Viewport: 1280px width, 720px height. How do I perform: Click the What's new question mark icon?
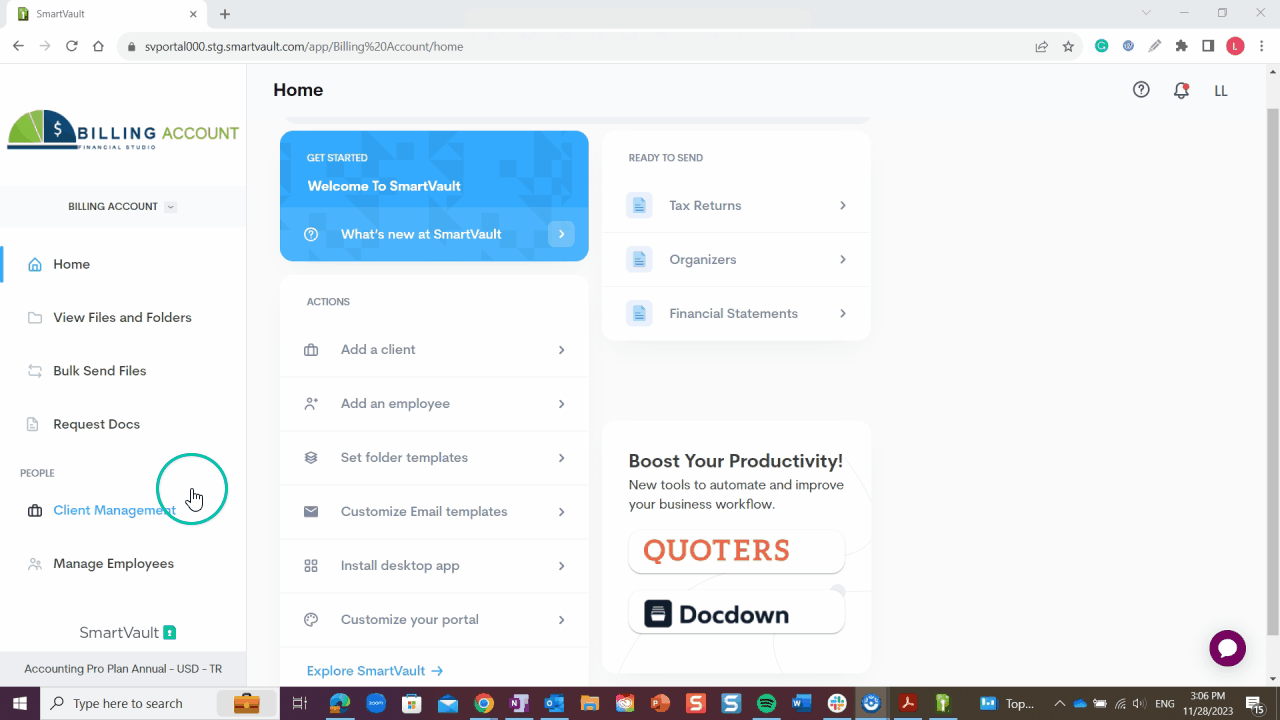click(x=311, y=234)
